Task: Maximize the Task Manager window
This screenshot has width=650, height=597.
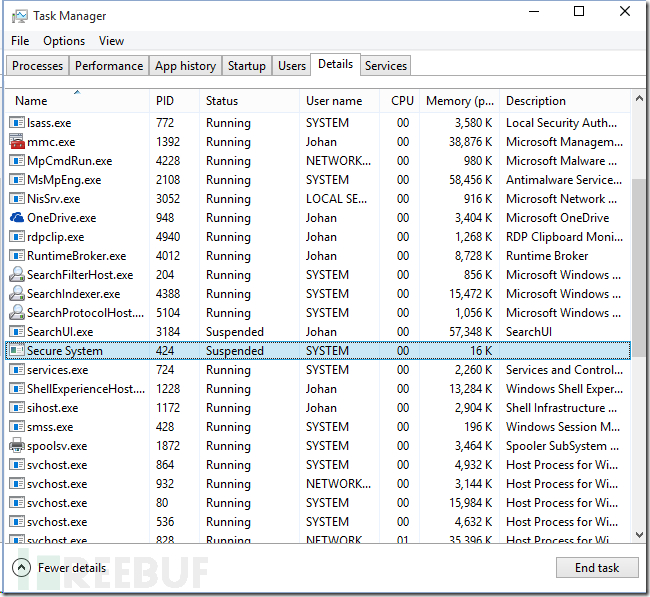Action: 579,11
